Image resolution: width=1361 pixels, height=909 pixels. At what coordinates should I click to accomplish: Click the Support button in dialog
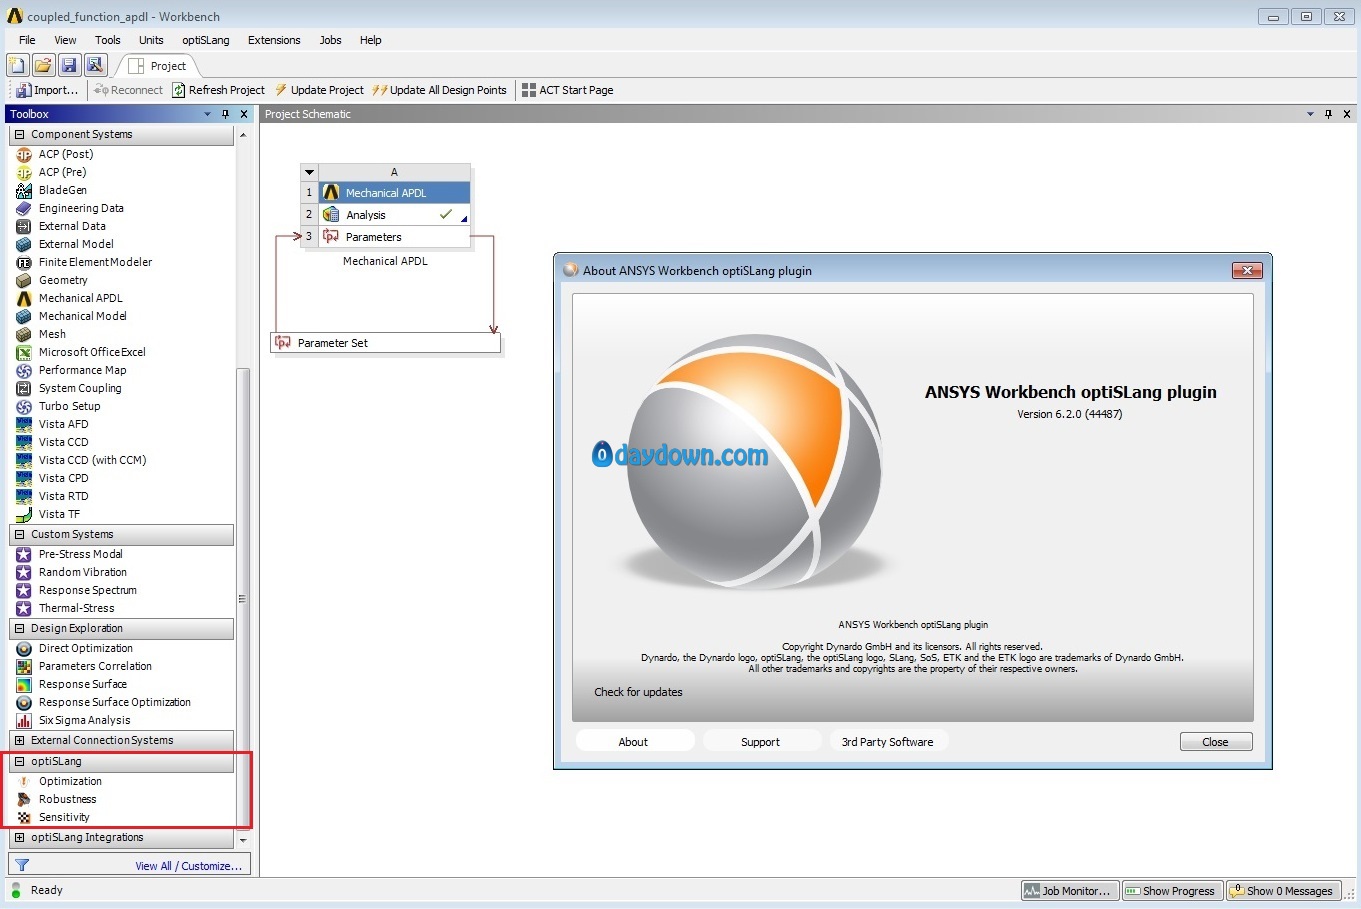[x=761, y=742]
